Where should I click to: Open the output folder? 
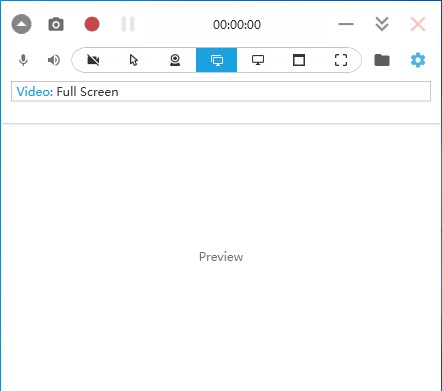coord(382,60)
